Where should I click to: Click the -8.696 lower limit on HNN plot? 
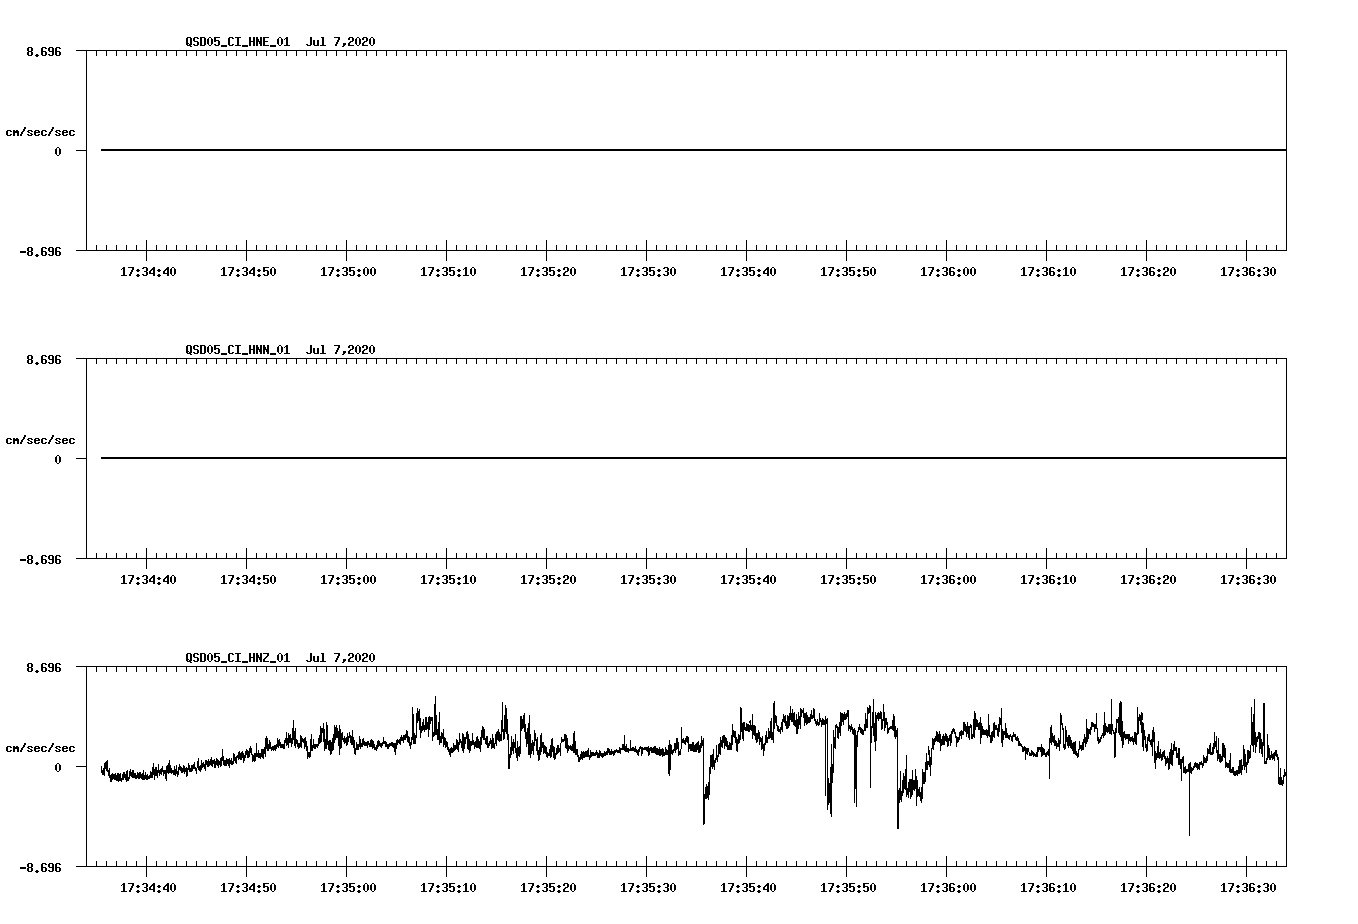[x=41, y=559]
